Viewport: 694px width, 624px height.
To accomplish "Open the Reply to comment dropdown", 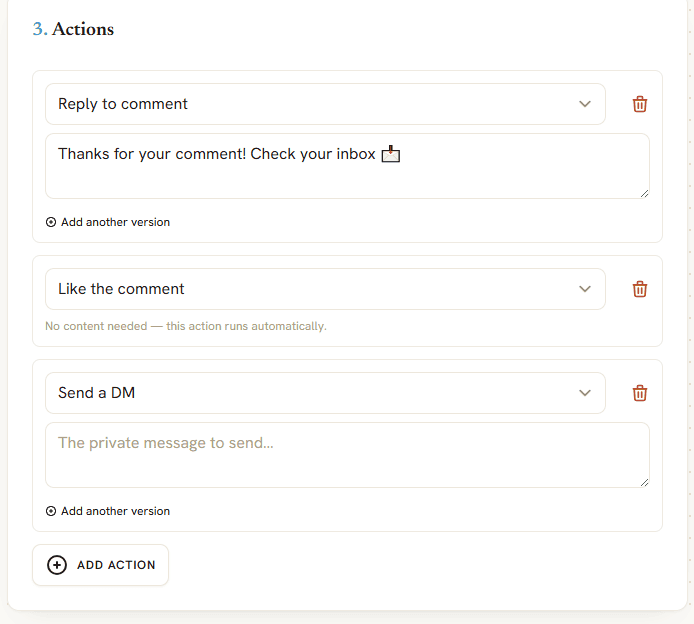I will pos(325,104).
